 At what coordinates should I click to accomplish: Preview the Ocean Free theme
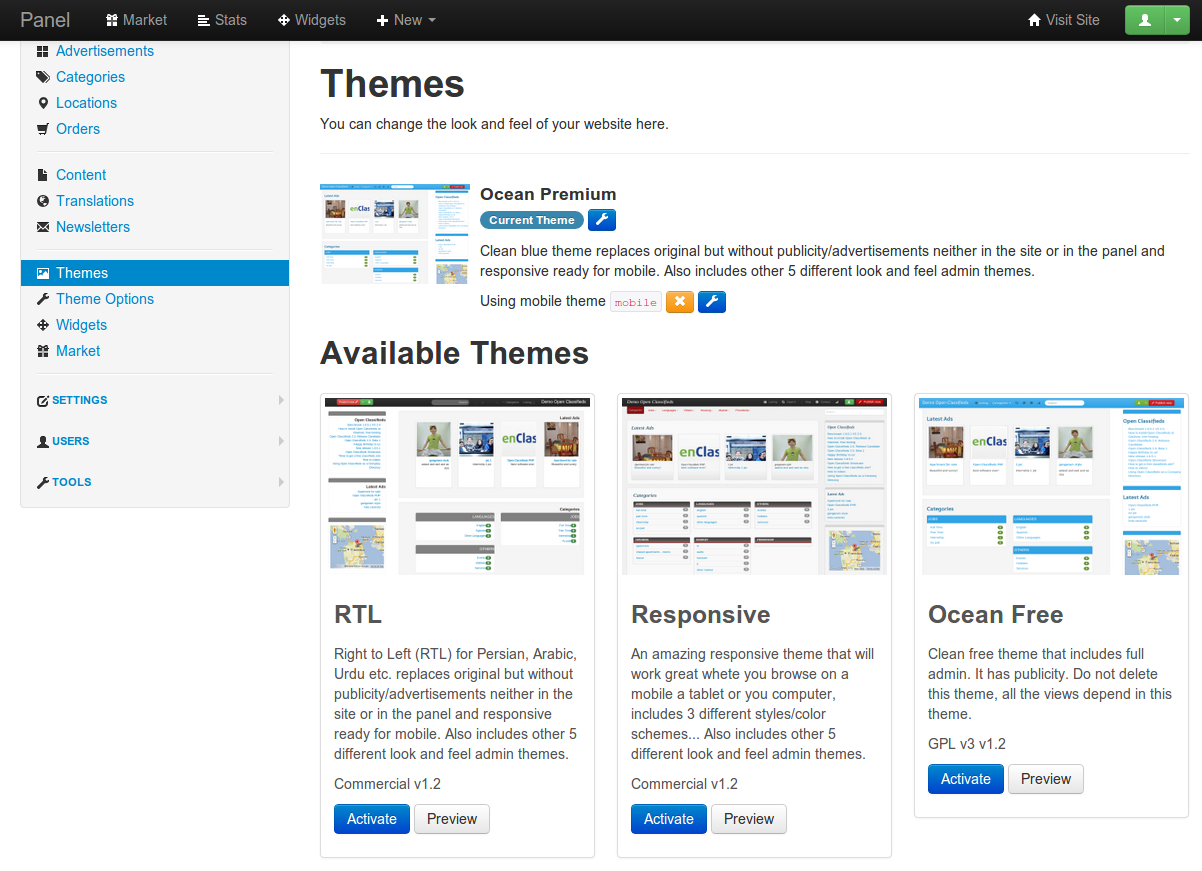click(1045, 779)
